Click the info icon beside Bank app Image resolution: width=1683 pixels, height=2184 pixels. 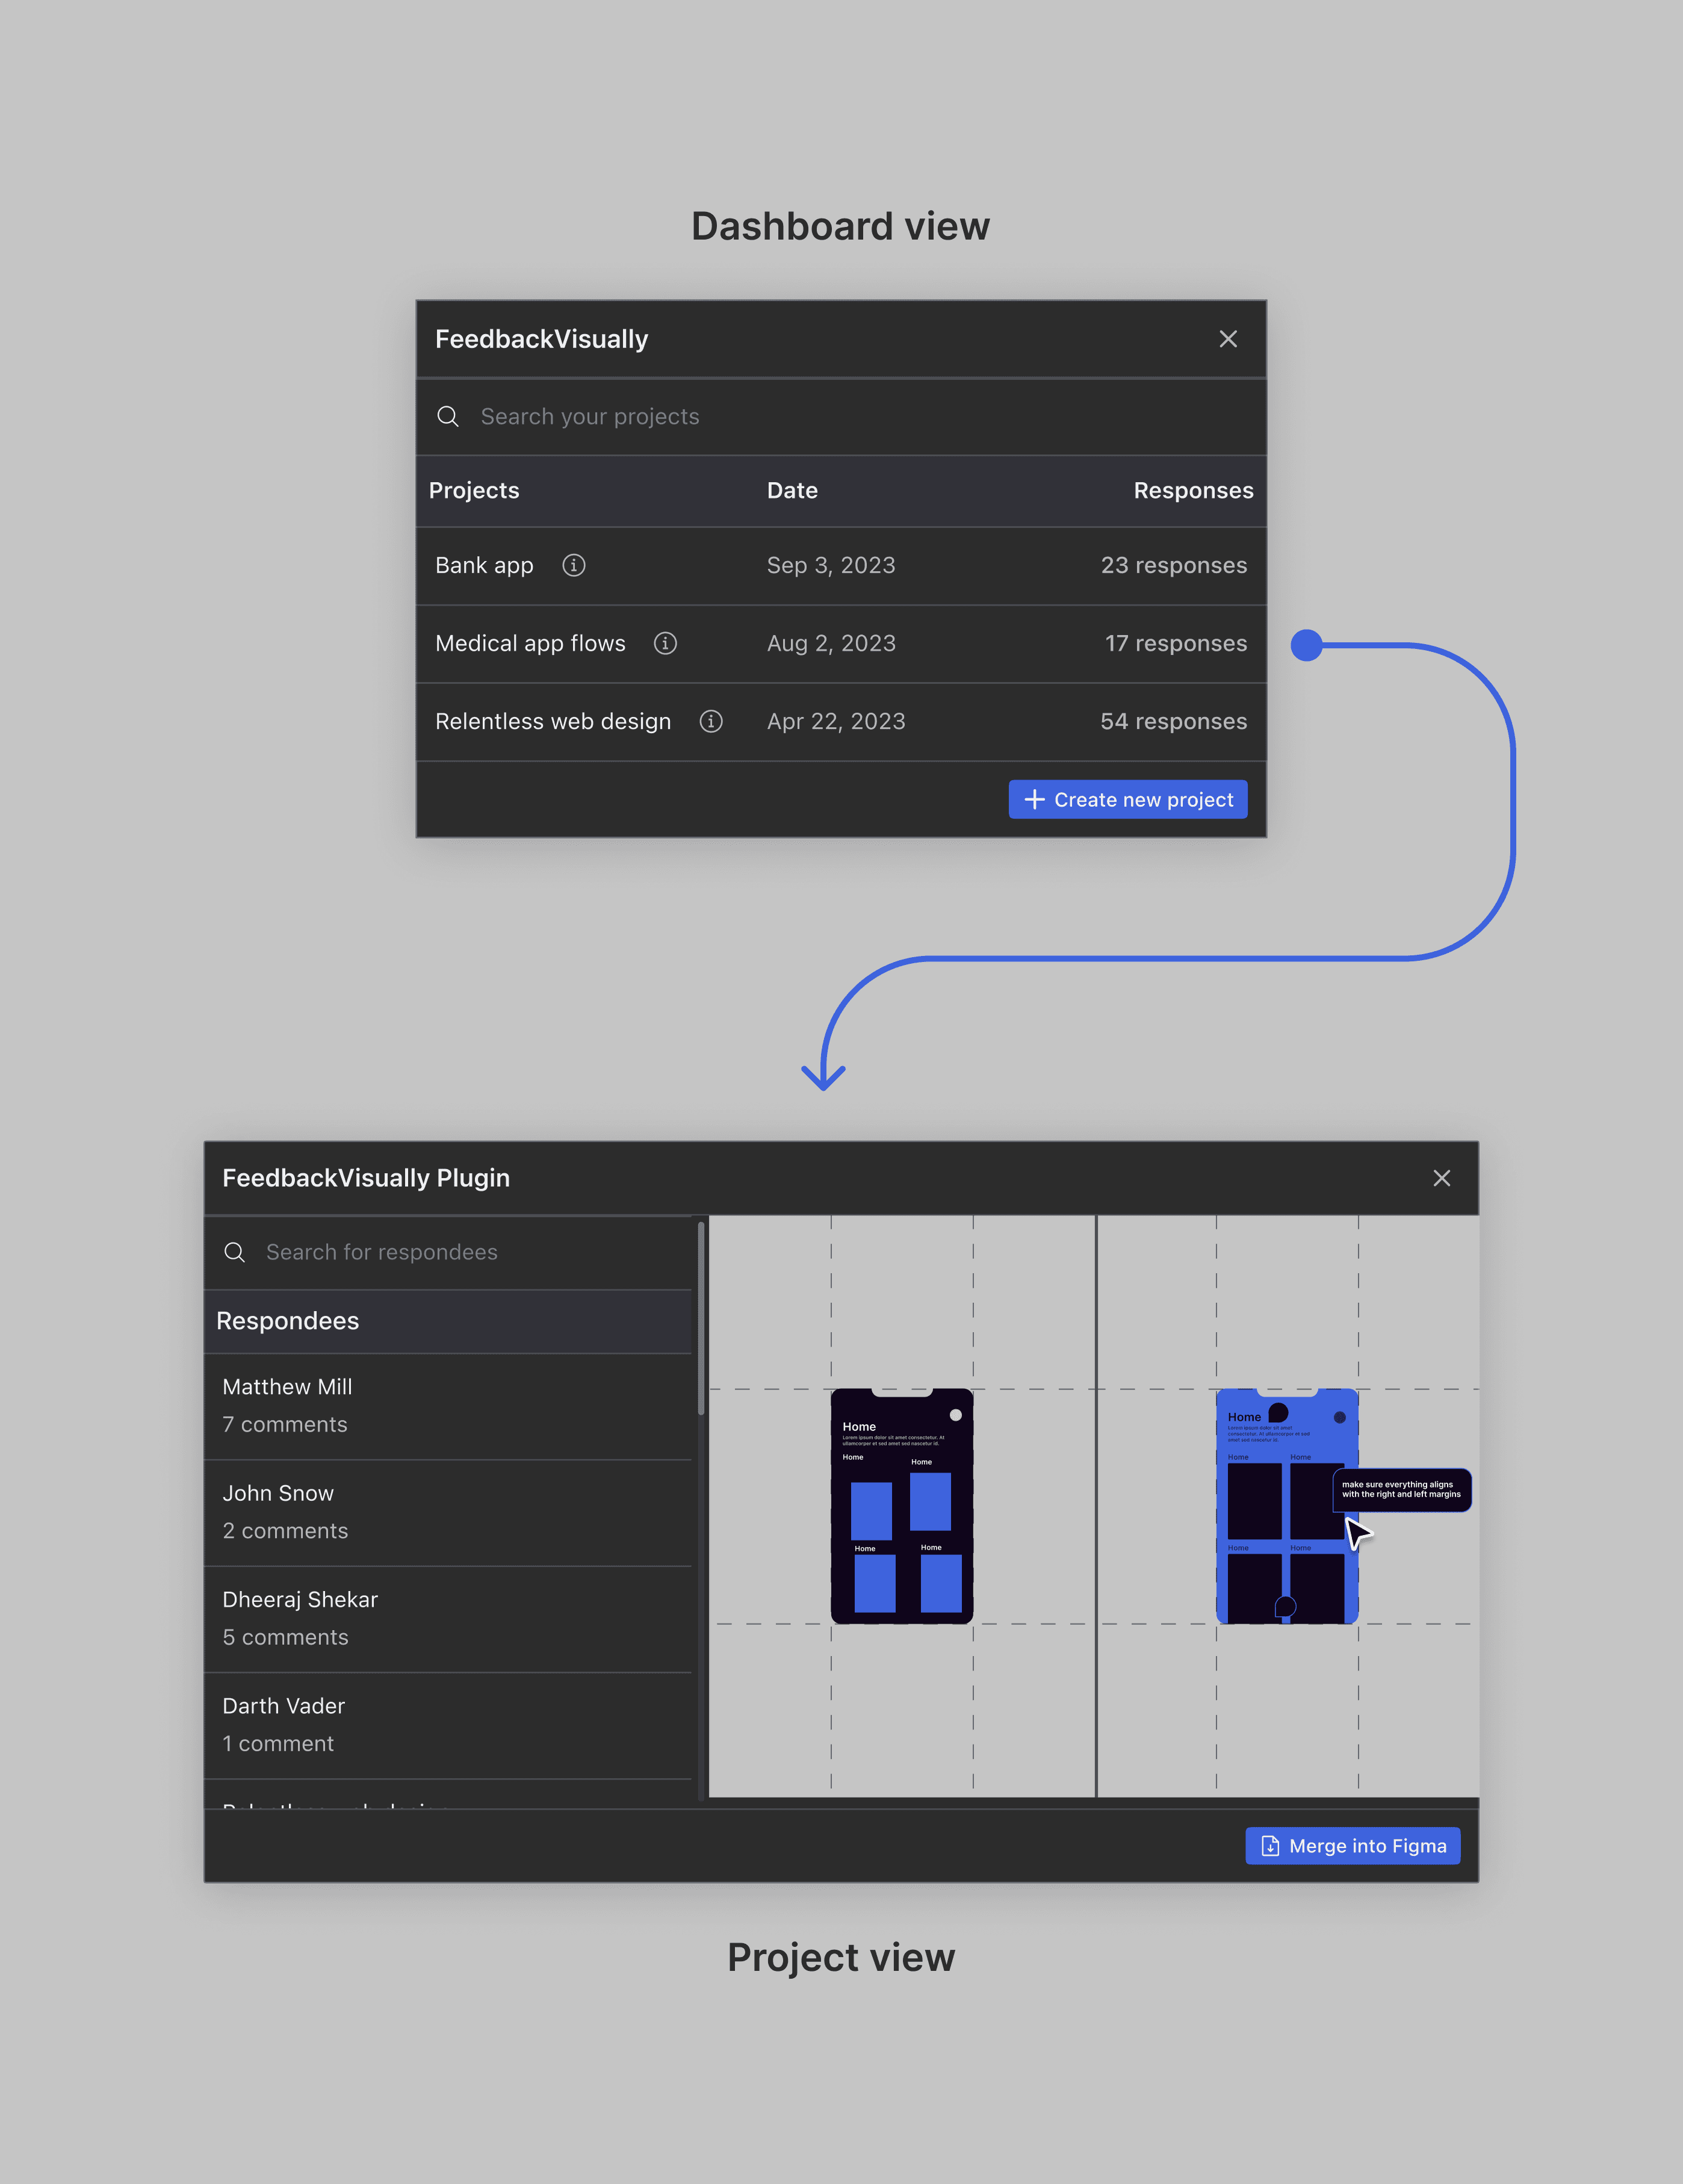click(x=574, y=565)
